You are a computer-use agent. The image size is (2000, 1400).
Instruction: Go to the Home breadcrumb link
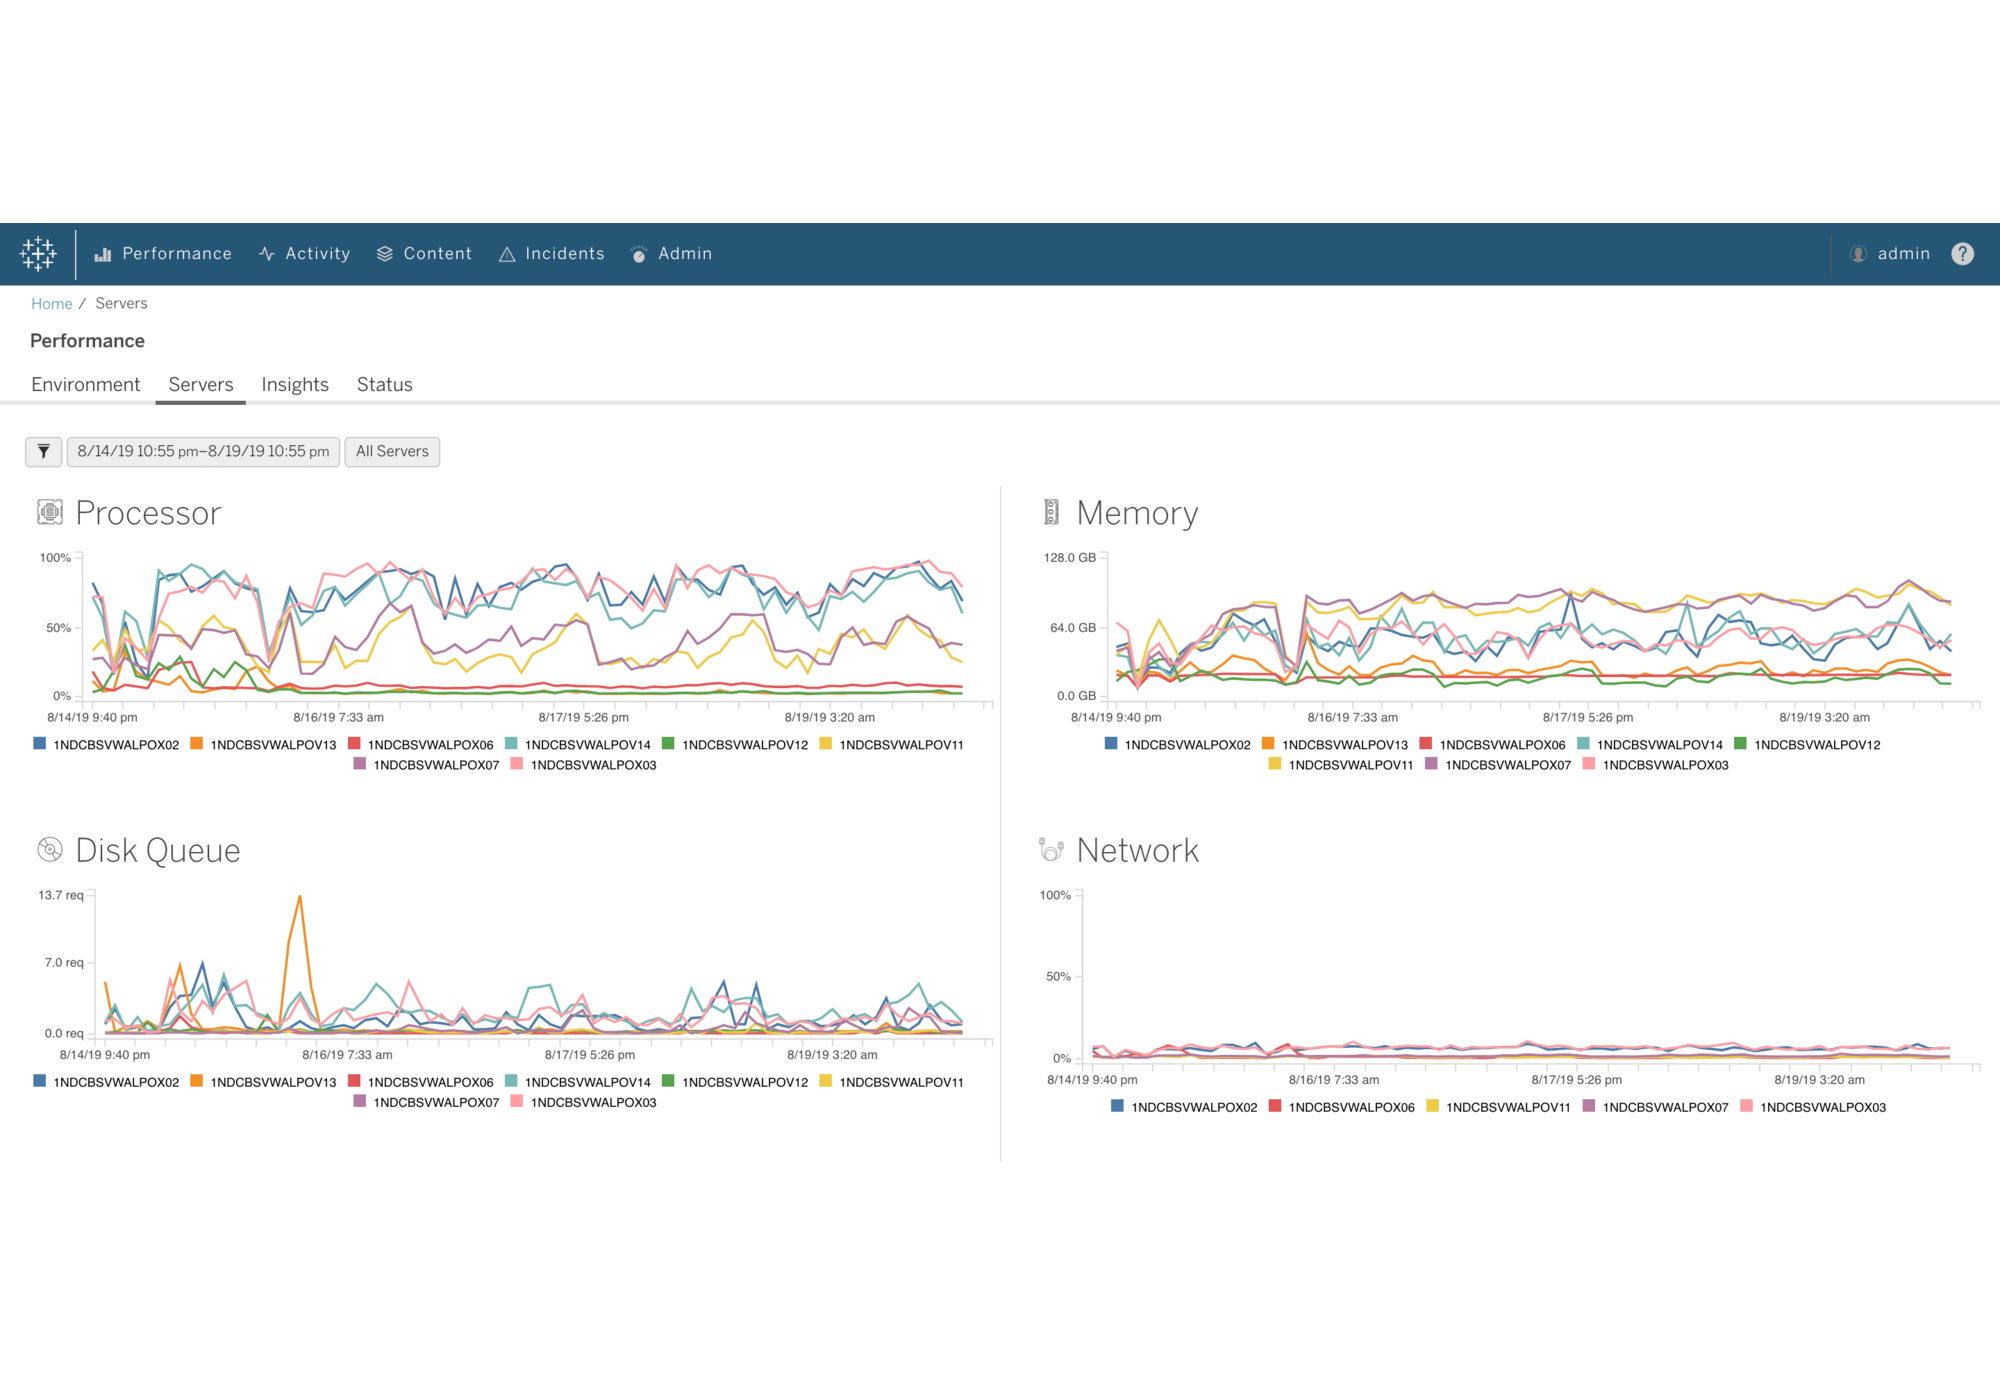click(x=51, y=303)
